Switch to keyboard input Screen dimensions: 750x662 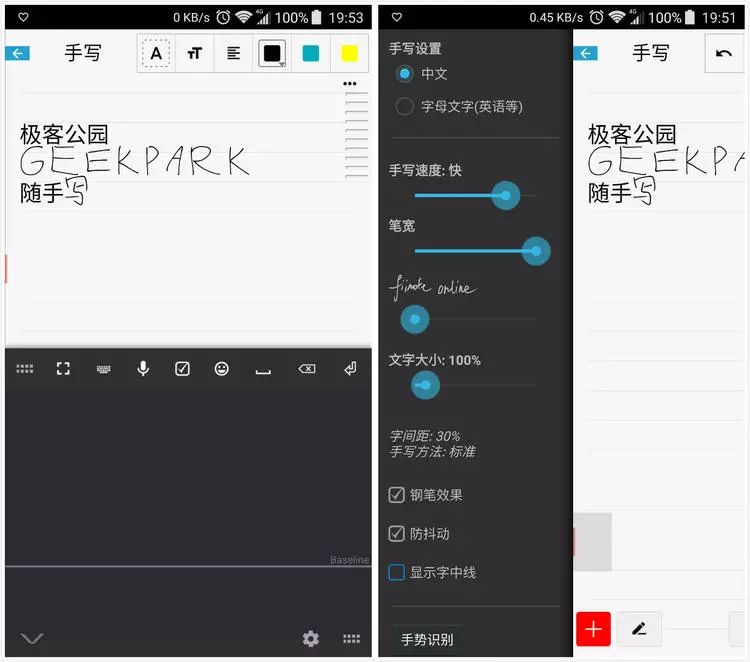click(103, 369)
